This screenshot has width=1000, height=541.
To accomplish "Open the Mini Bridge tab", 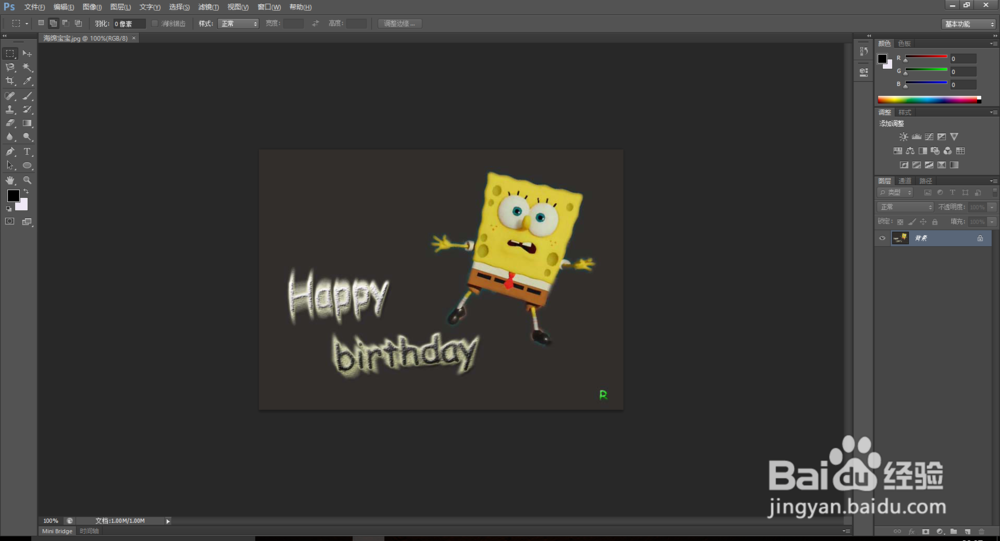I will coord(57,531).
